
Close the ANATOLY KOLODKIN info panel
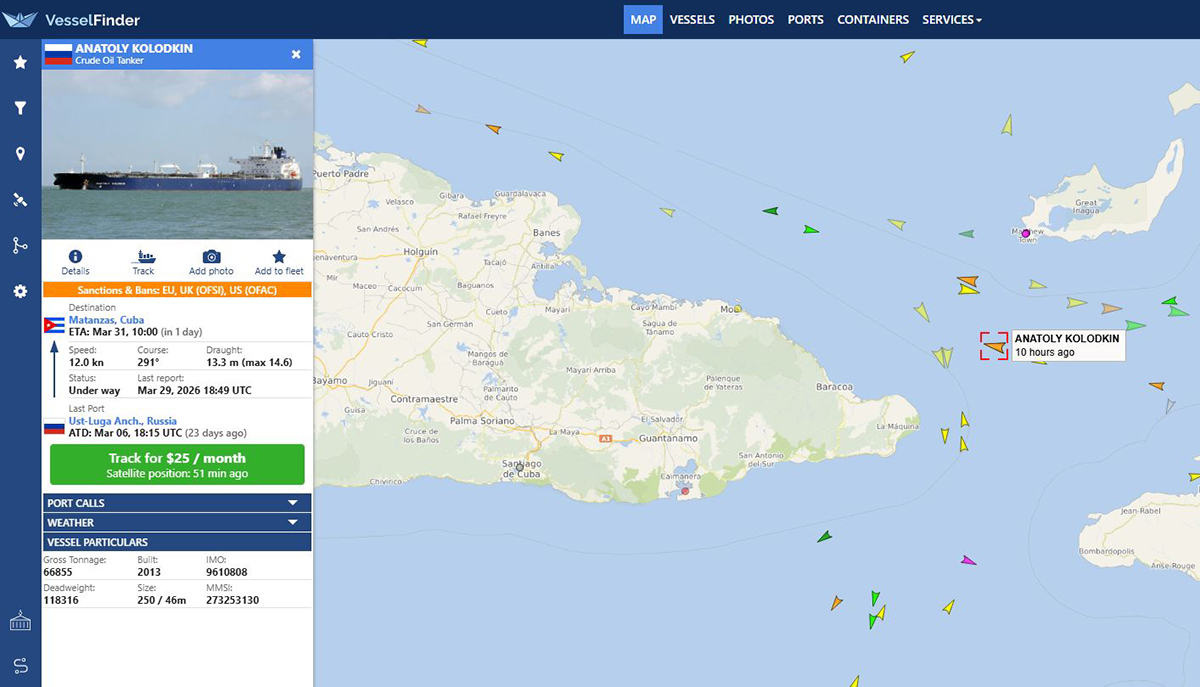[x=296, y=54]
